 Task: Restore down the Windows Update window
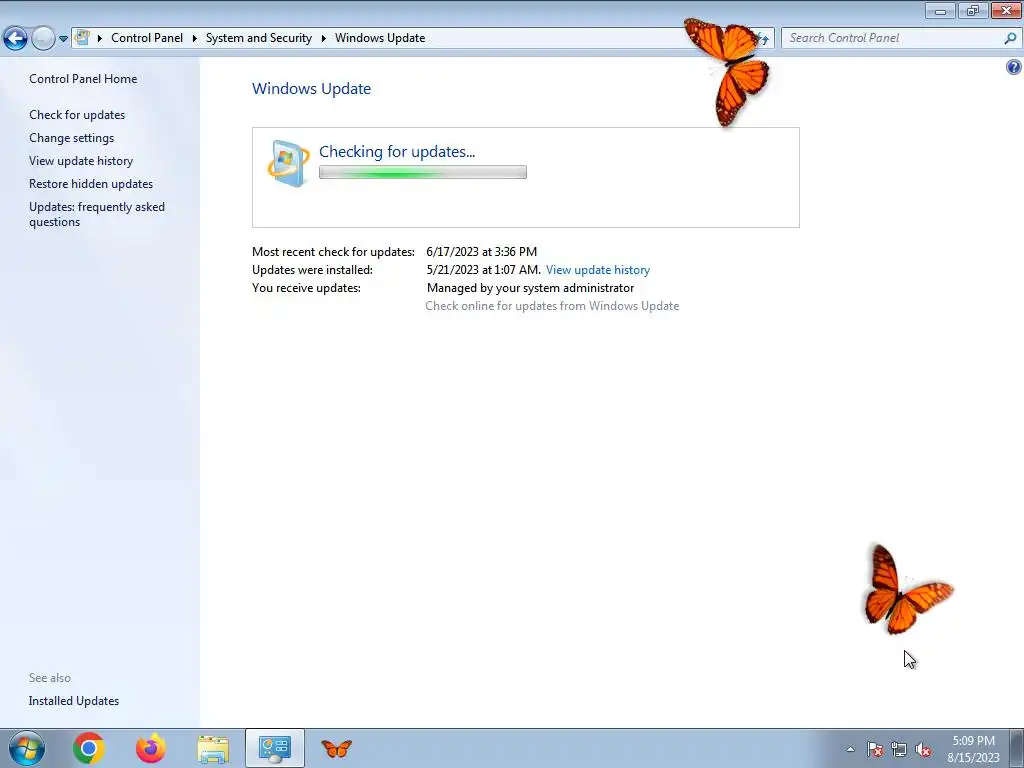(x=973, y=10)
